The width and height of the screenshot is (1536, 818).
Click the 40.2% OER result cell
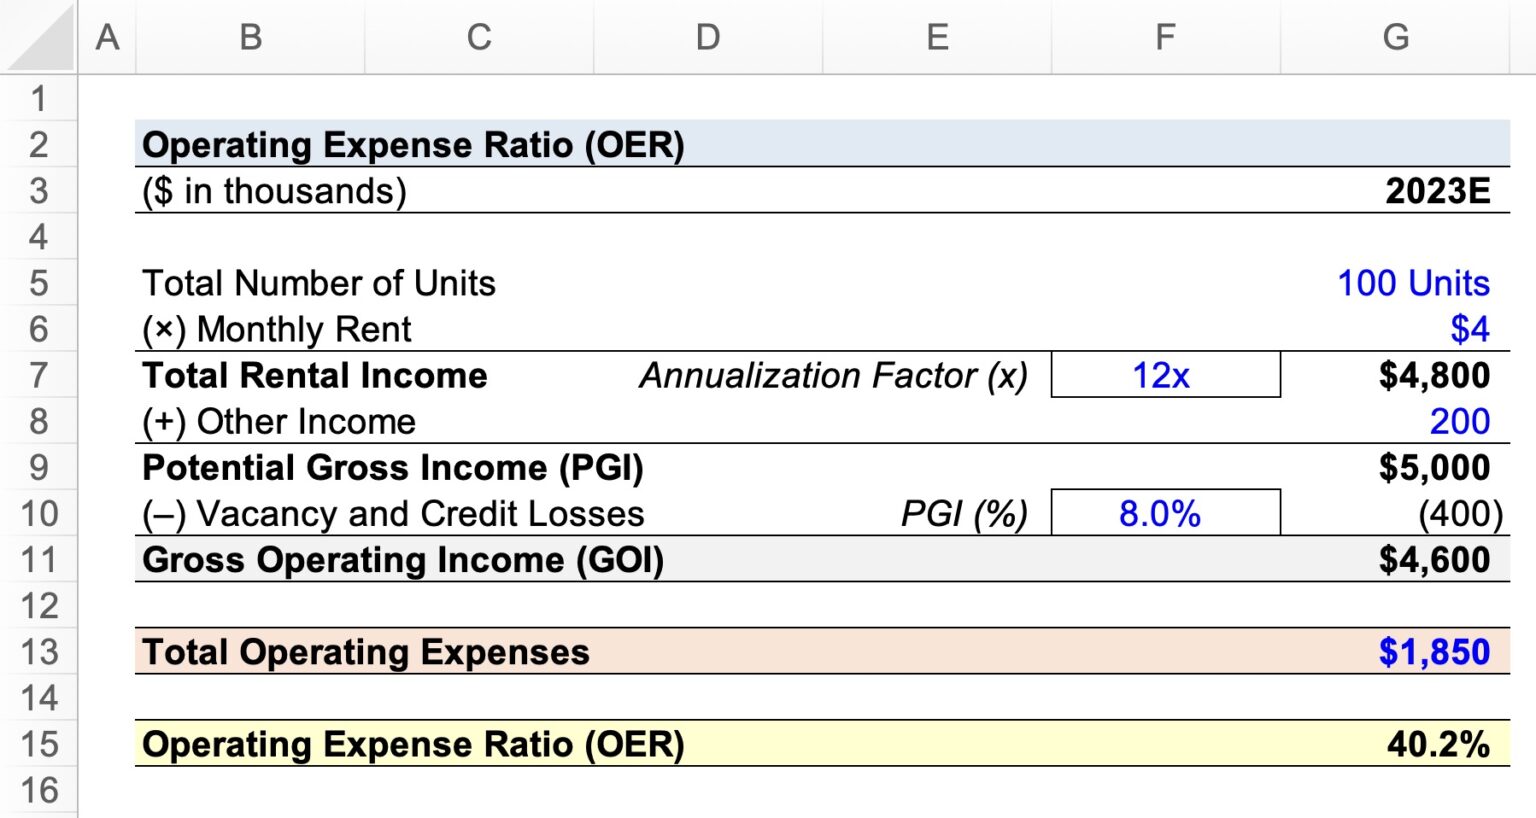pyautogui.click(x=1439, y=744)
